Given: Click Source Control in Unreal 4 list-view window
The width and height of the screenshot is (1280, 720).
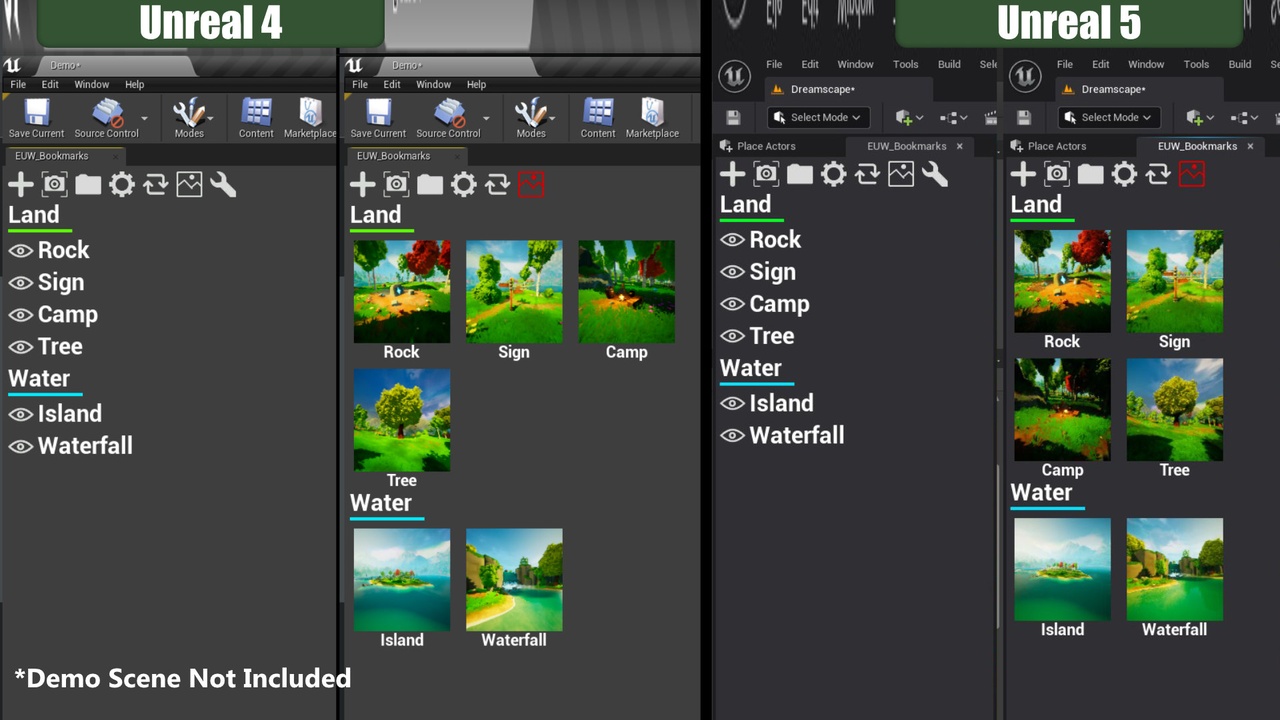Looking at the screenshot, I should (106, 118).
